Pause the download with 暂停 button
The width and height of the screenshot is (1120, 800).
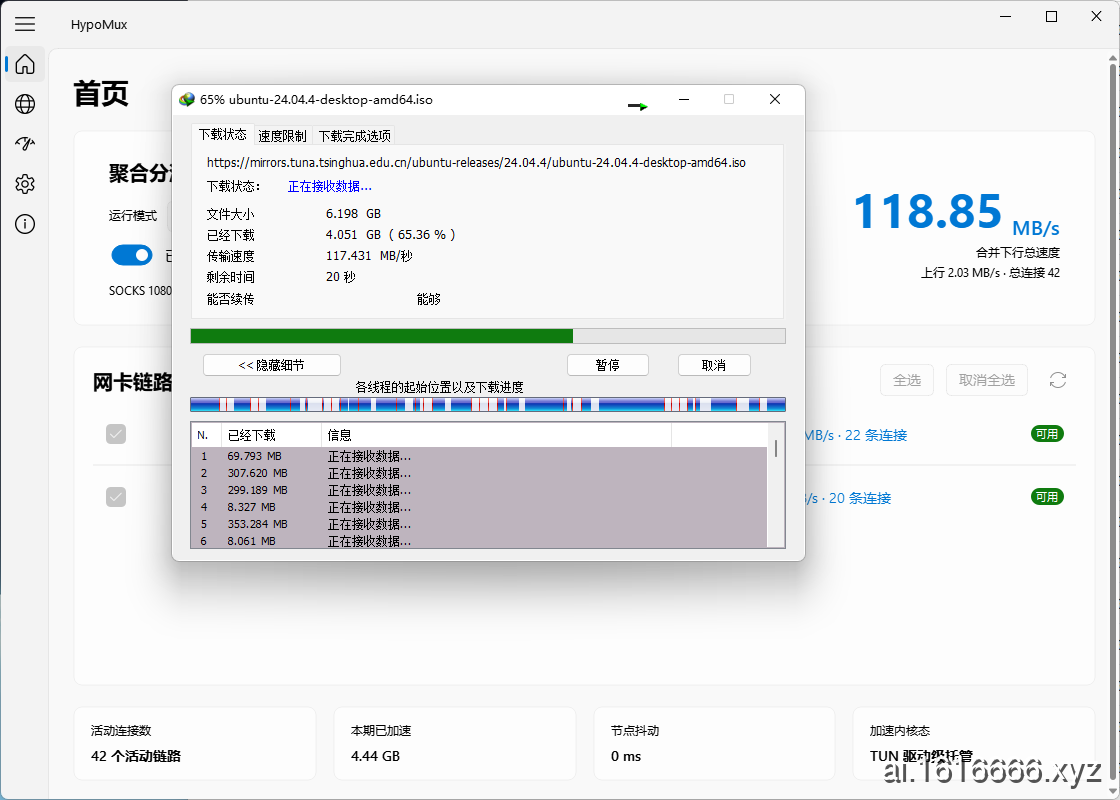pos(607,365)
